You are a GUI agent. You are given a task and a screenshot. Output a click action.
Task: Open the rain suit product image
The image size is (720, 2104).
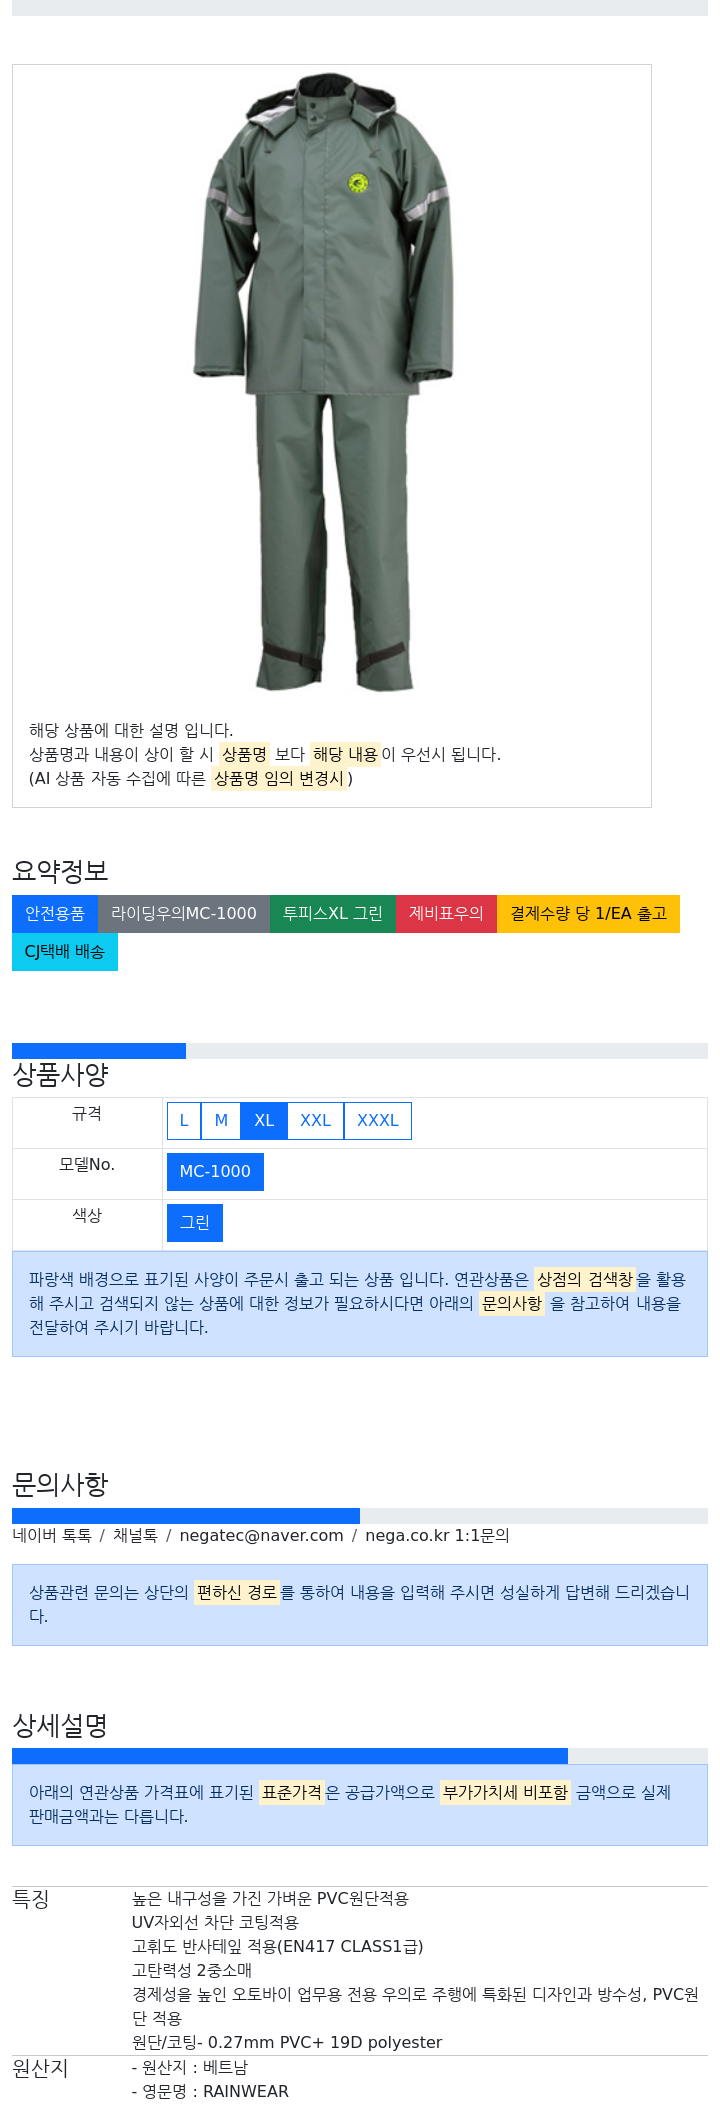coord(323,382)
